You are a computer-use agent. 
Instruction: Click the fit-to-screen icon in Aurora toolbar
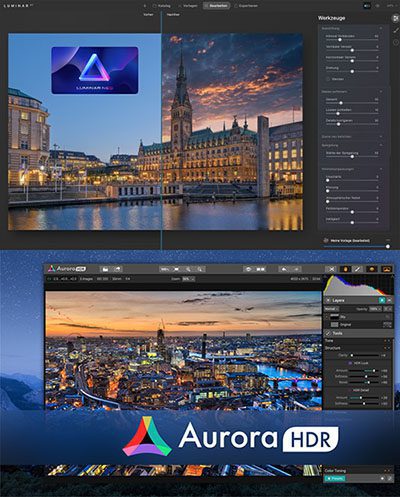click(177, 269)
